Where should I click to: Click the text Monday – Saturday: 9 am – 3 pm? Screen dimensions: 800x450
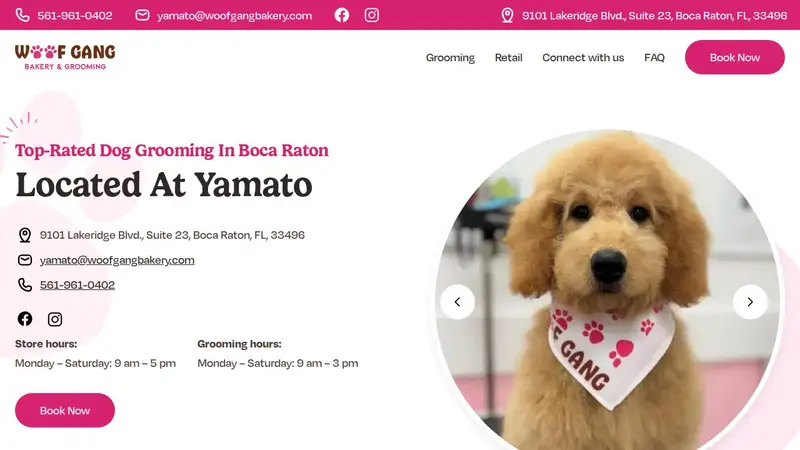(x=278, y=363)
